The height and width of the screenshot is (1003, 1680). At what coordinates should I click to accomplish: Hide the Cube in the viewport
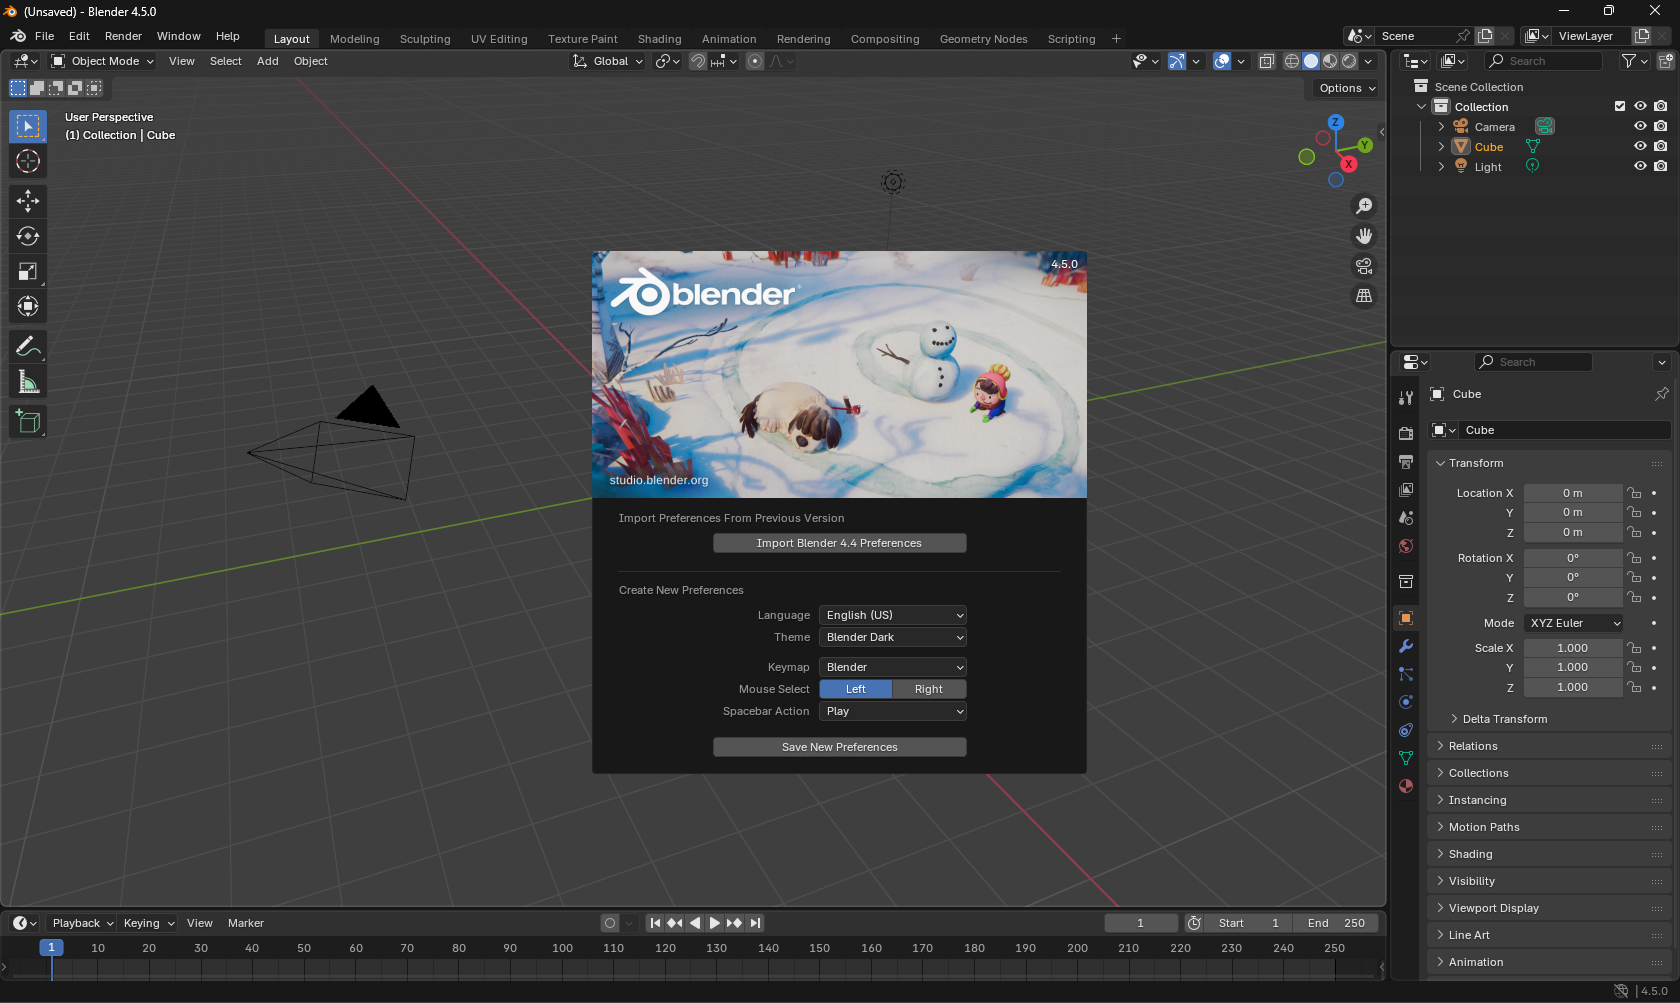pyautogui.click(x=1639, y=146)
